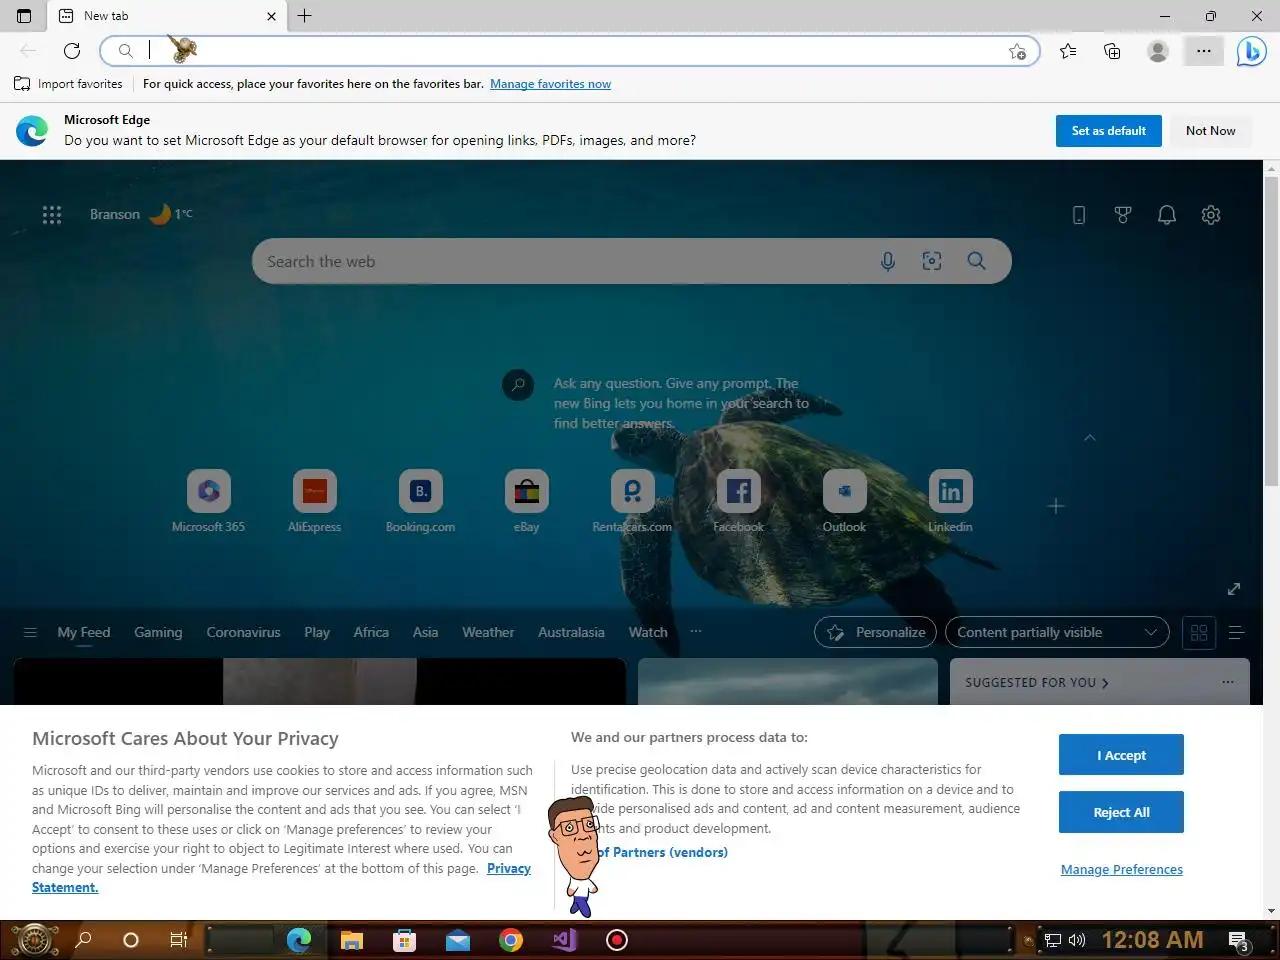The height and width of the screenshot is (960, 1280).
Task: Open Suggested For You options
Action: (1227, 682)
